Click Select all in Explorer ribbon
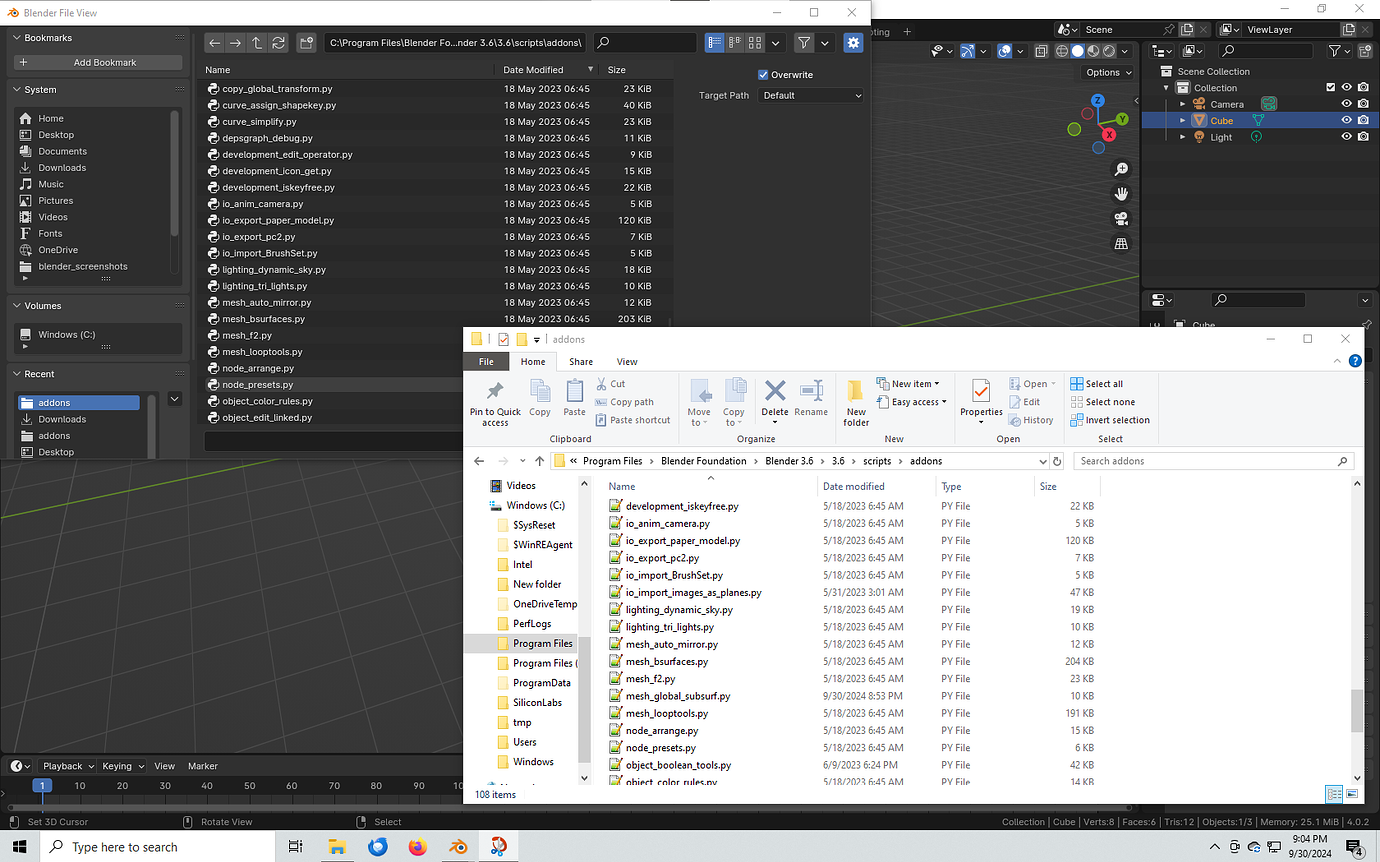The height and width of the screenshot is (862, 1380). tap(1097, 384)
